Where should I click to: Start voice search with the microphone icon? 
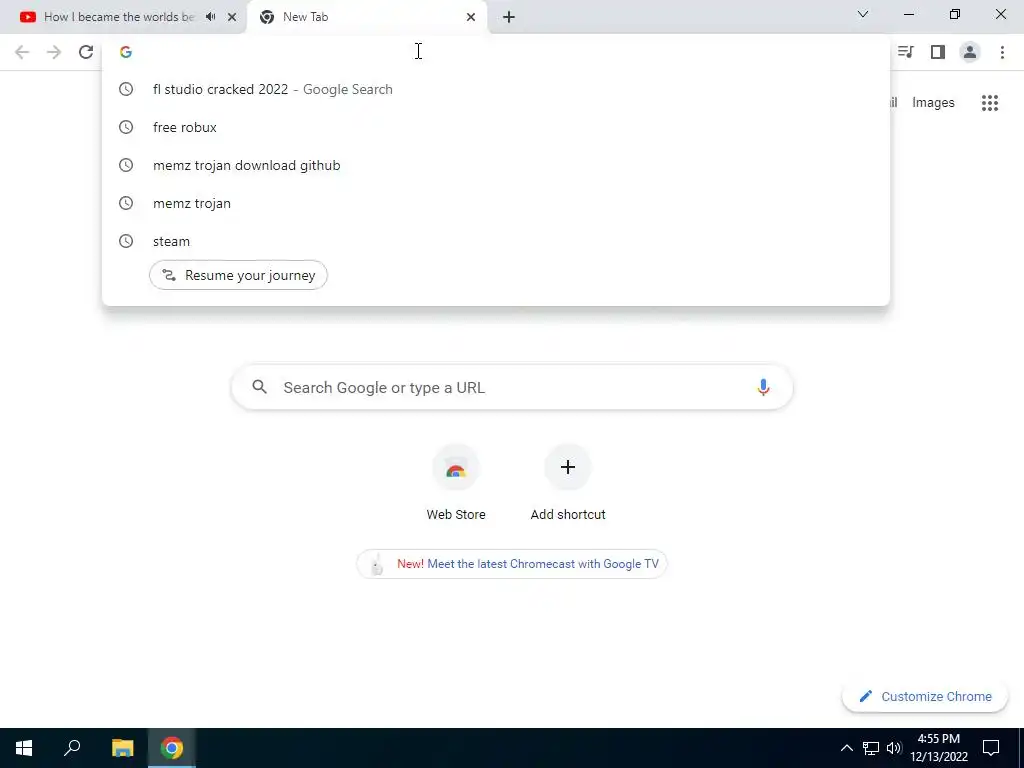tap(763, 387)
